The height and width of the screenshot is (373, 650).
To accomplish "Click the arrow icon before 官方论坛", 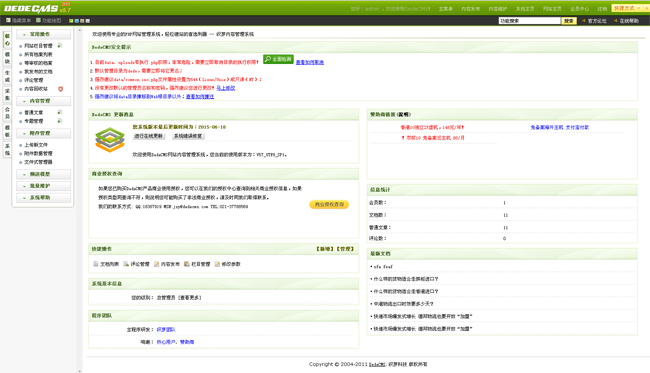I will pos(584,20).
